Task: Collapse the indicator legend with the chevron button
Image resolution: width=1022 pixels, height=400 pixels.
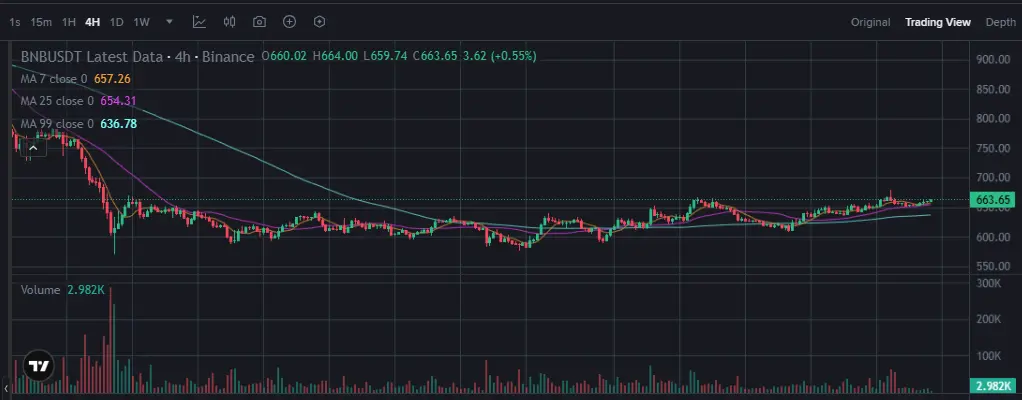Action: pos(33,149)
